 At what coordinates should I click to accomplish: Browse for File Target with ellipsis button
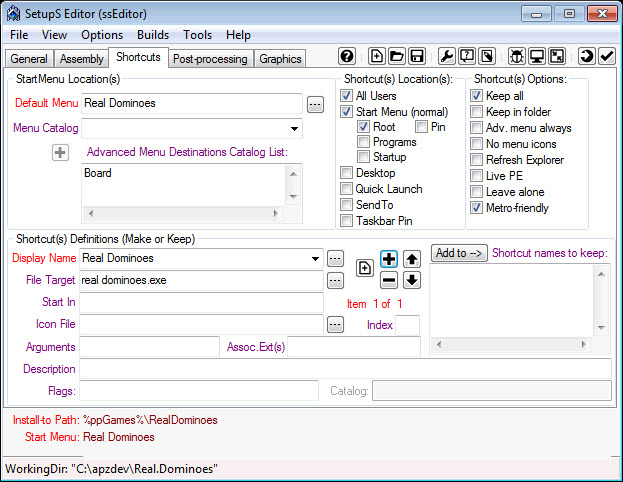(335, 281)
